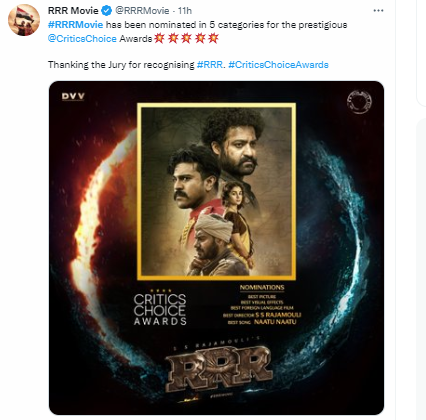Open the @CriticsChoice mention

(82, 39)
